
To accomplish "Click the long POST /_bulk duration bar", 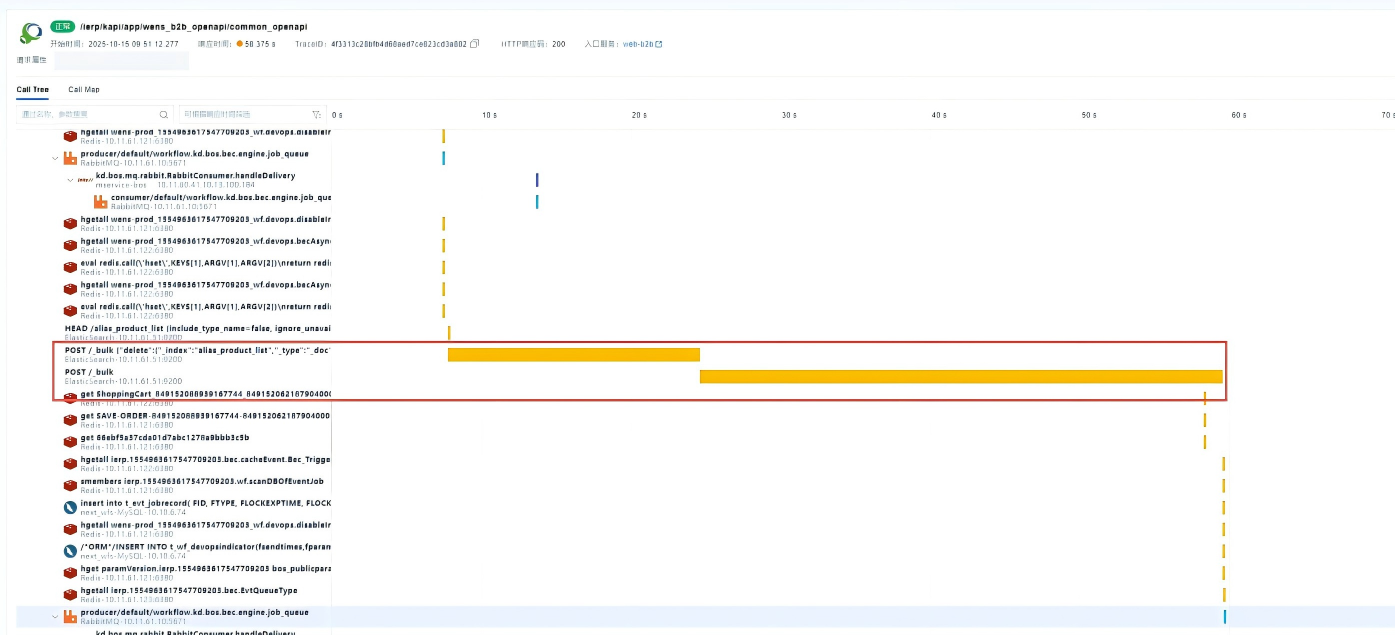I will pos(960,376).
